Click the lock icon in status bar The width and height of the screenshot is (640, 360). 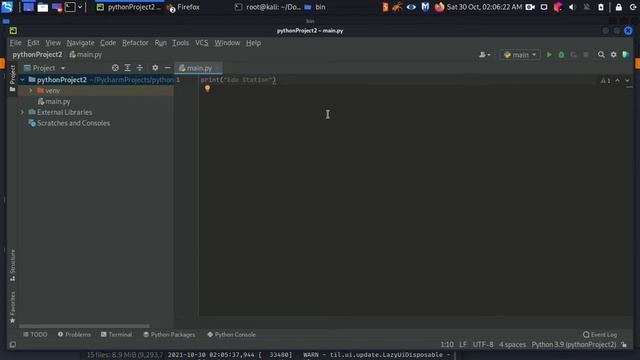point(624,345)
